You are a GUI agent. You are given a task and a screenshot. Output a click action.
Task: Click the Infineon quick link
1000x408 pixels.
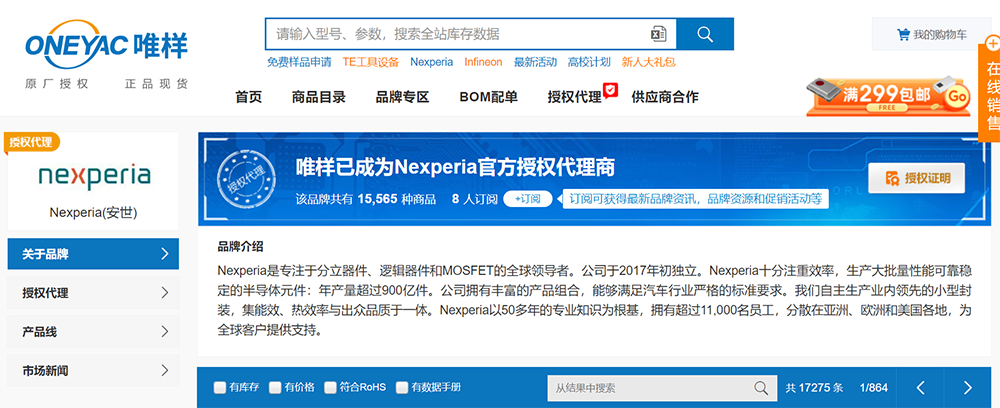point(483,62)
